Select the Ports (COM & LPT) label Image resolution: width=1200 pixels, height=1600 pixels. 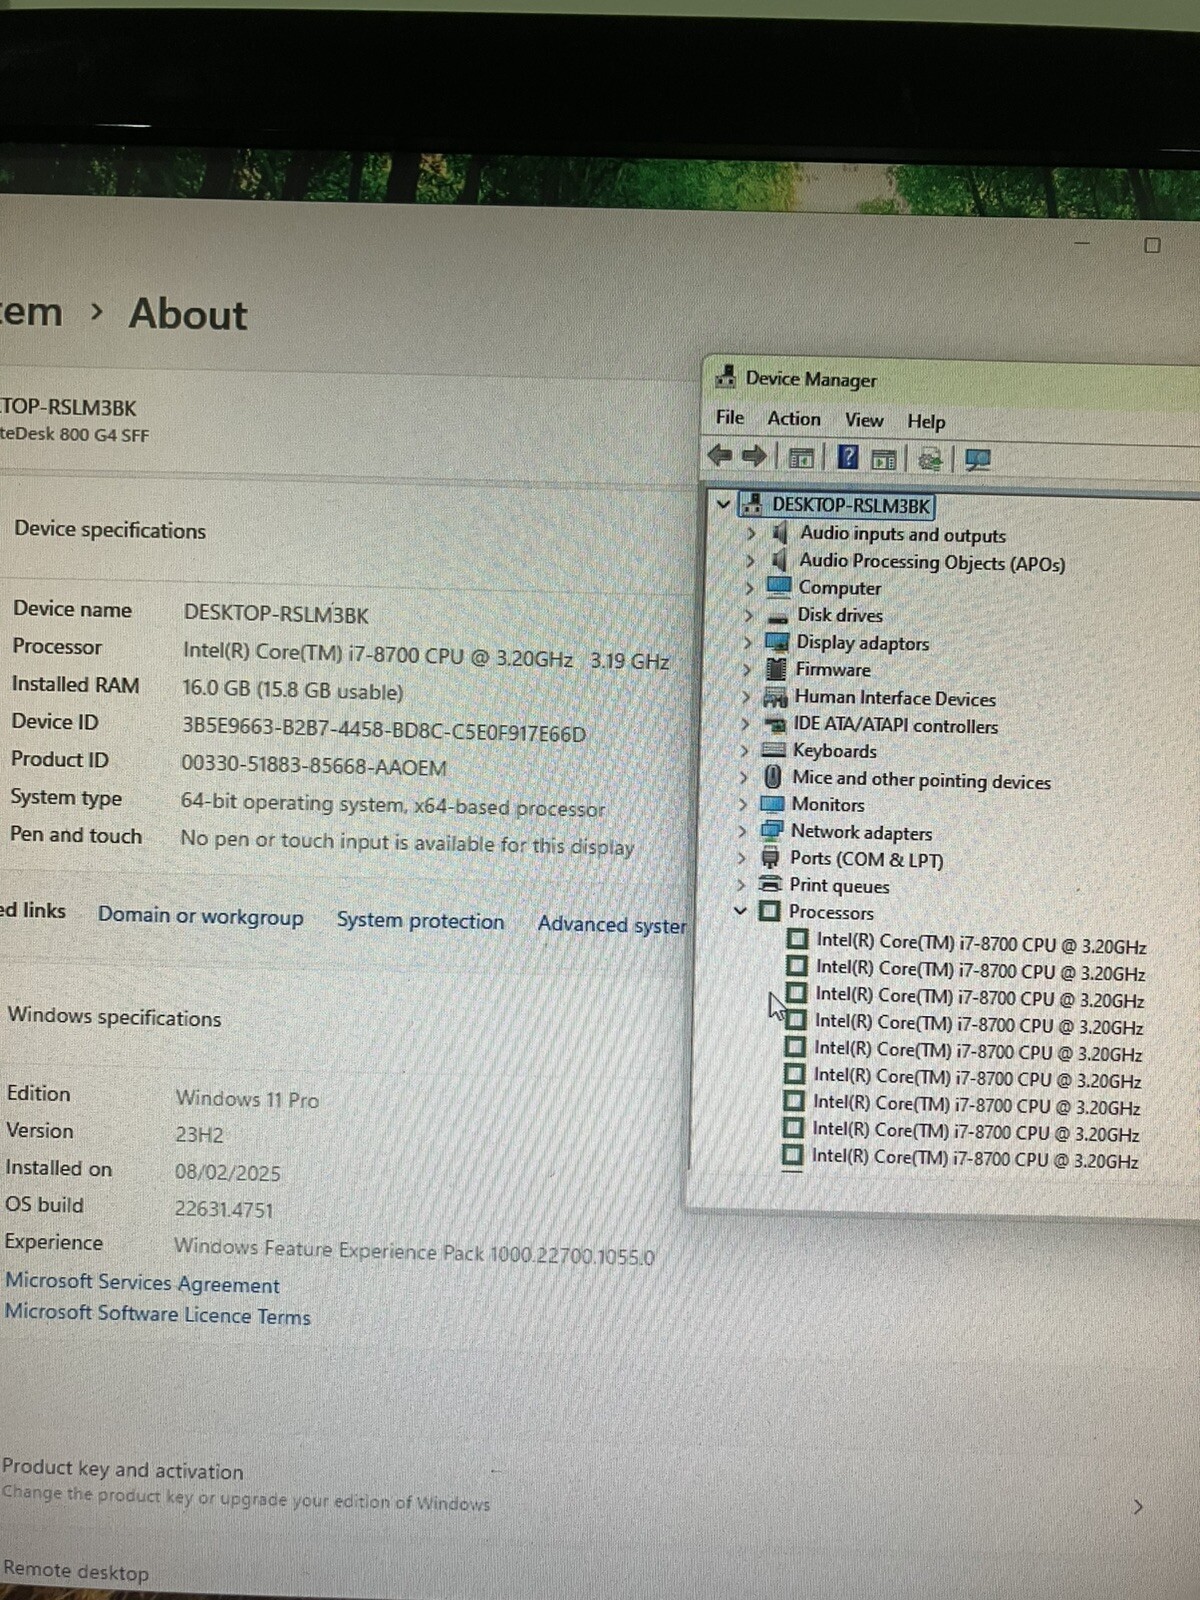[866, 859]
